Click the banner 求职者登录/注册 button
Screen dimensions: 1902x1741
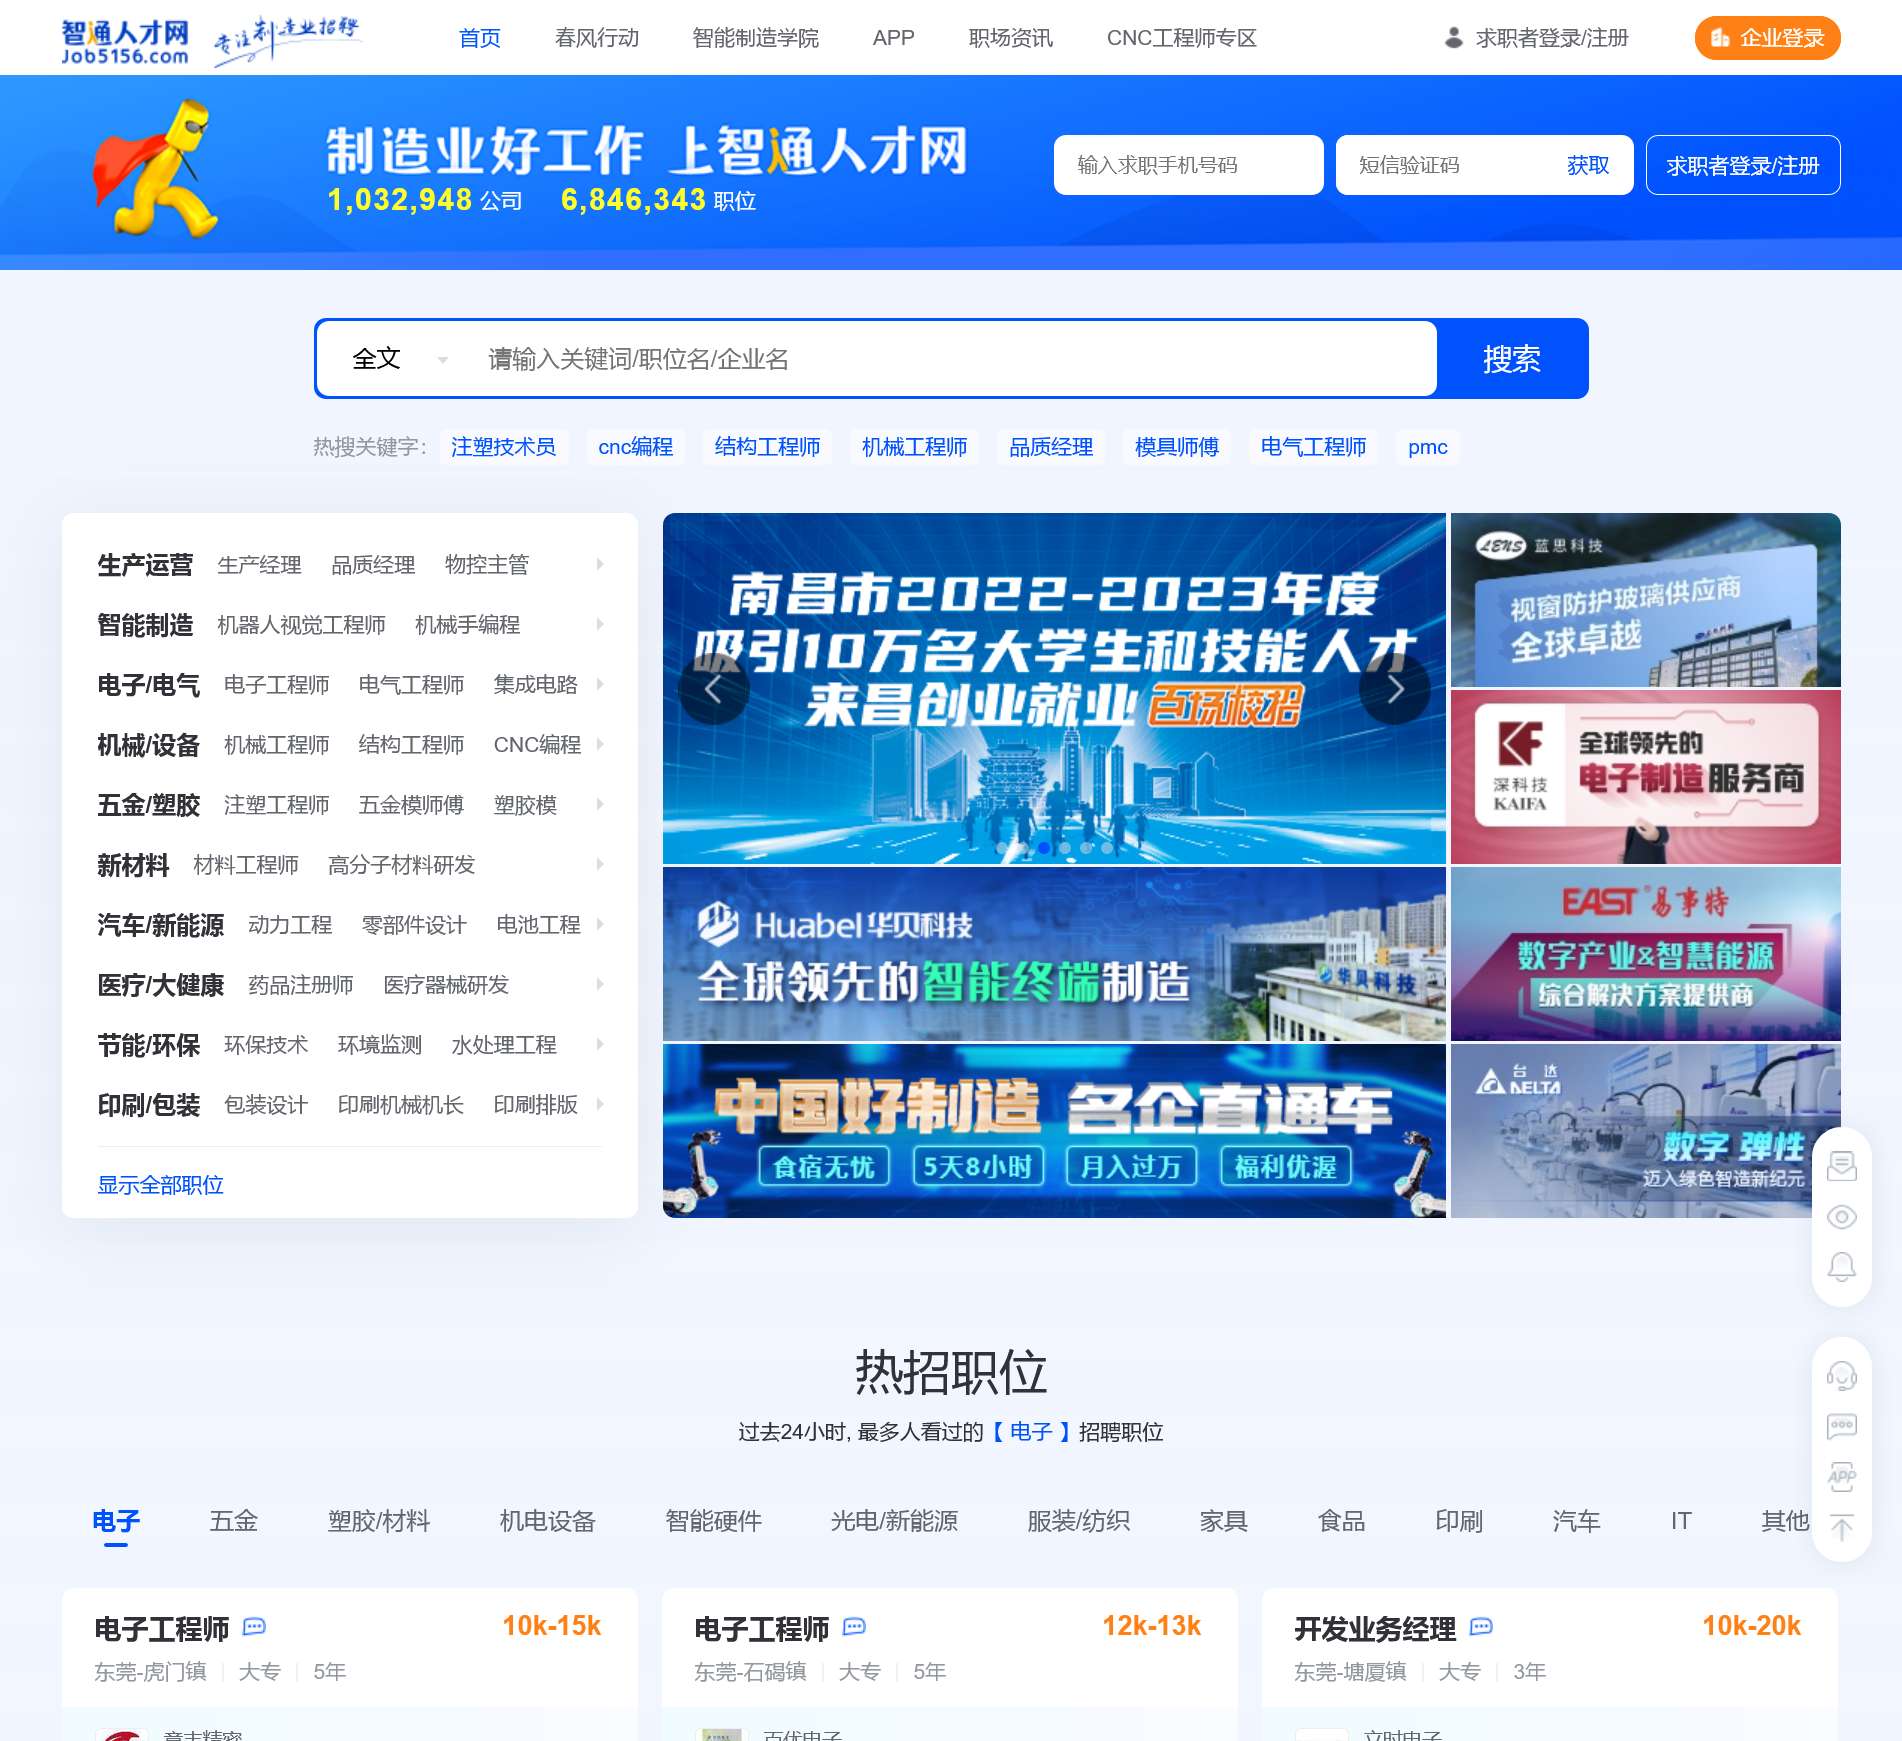coord(1743,165)
